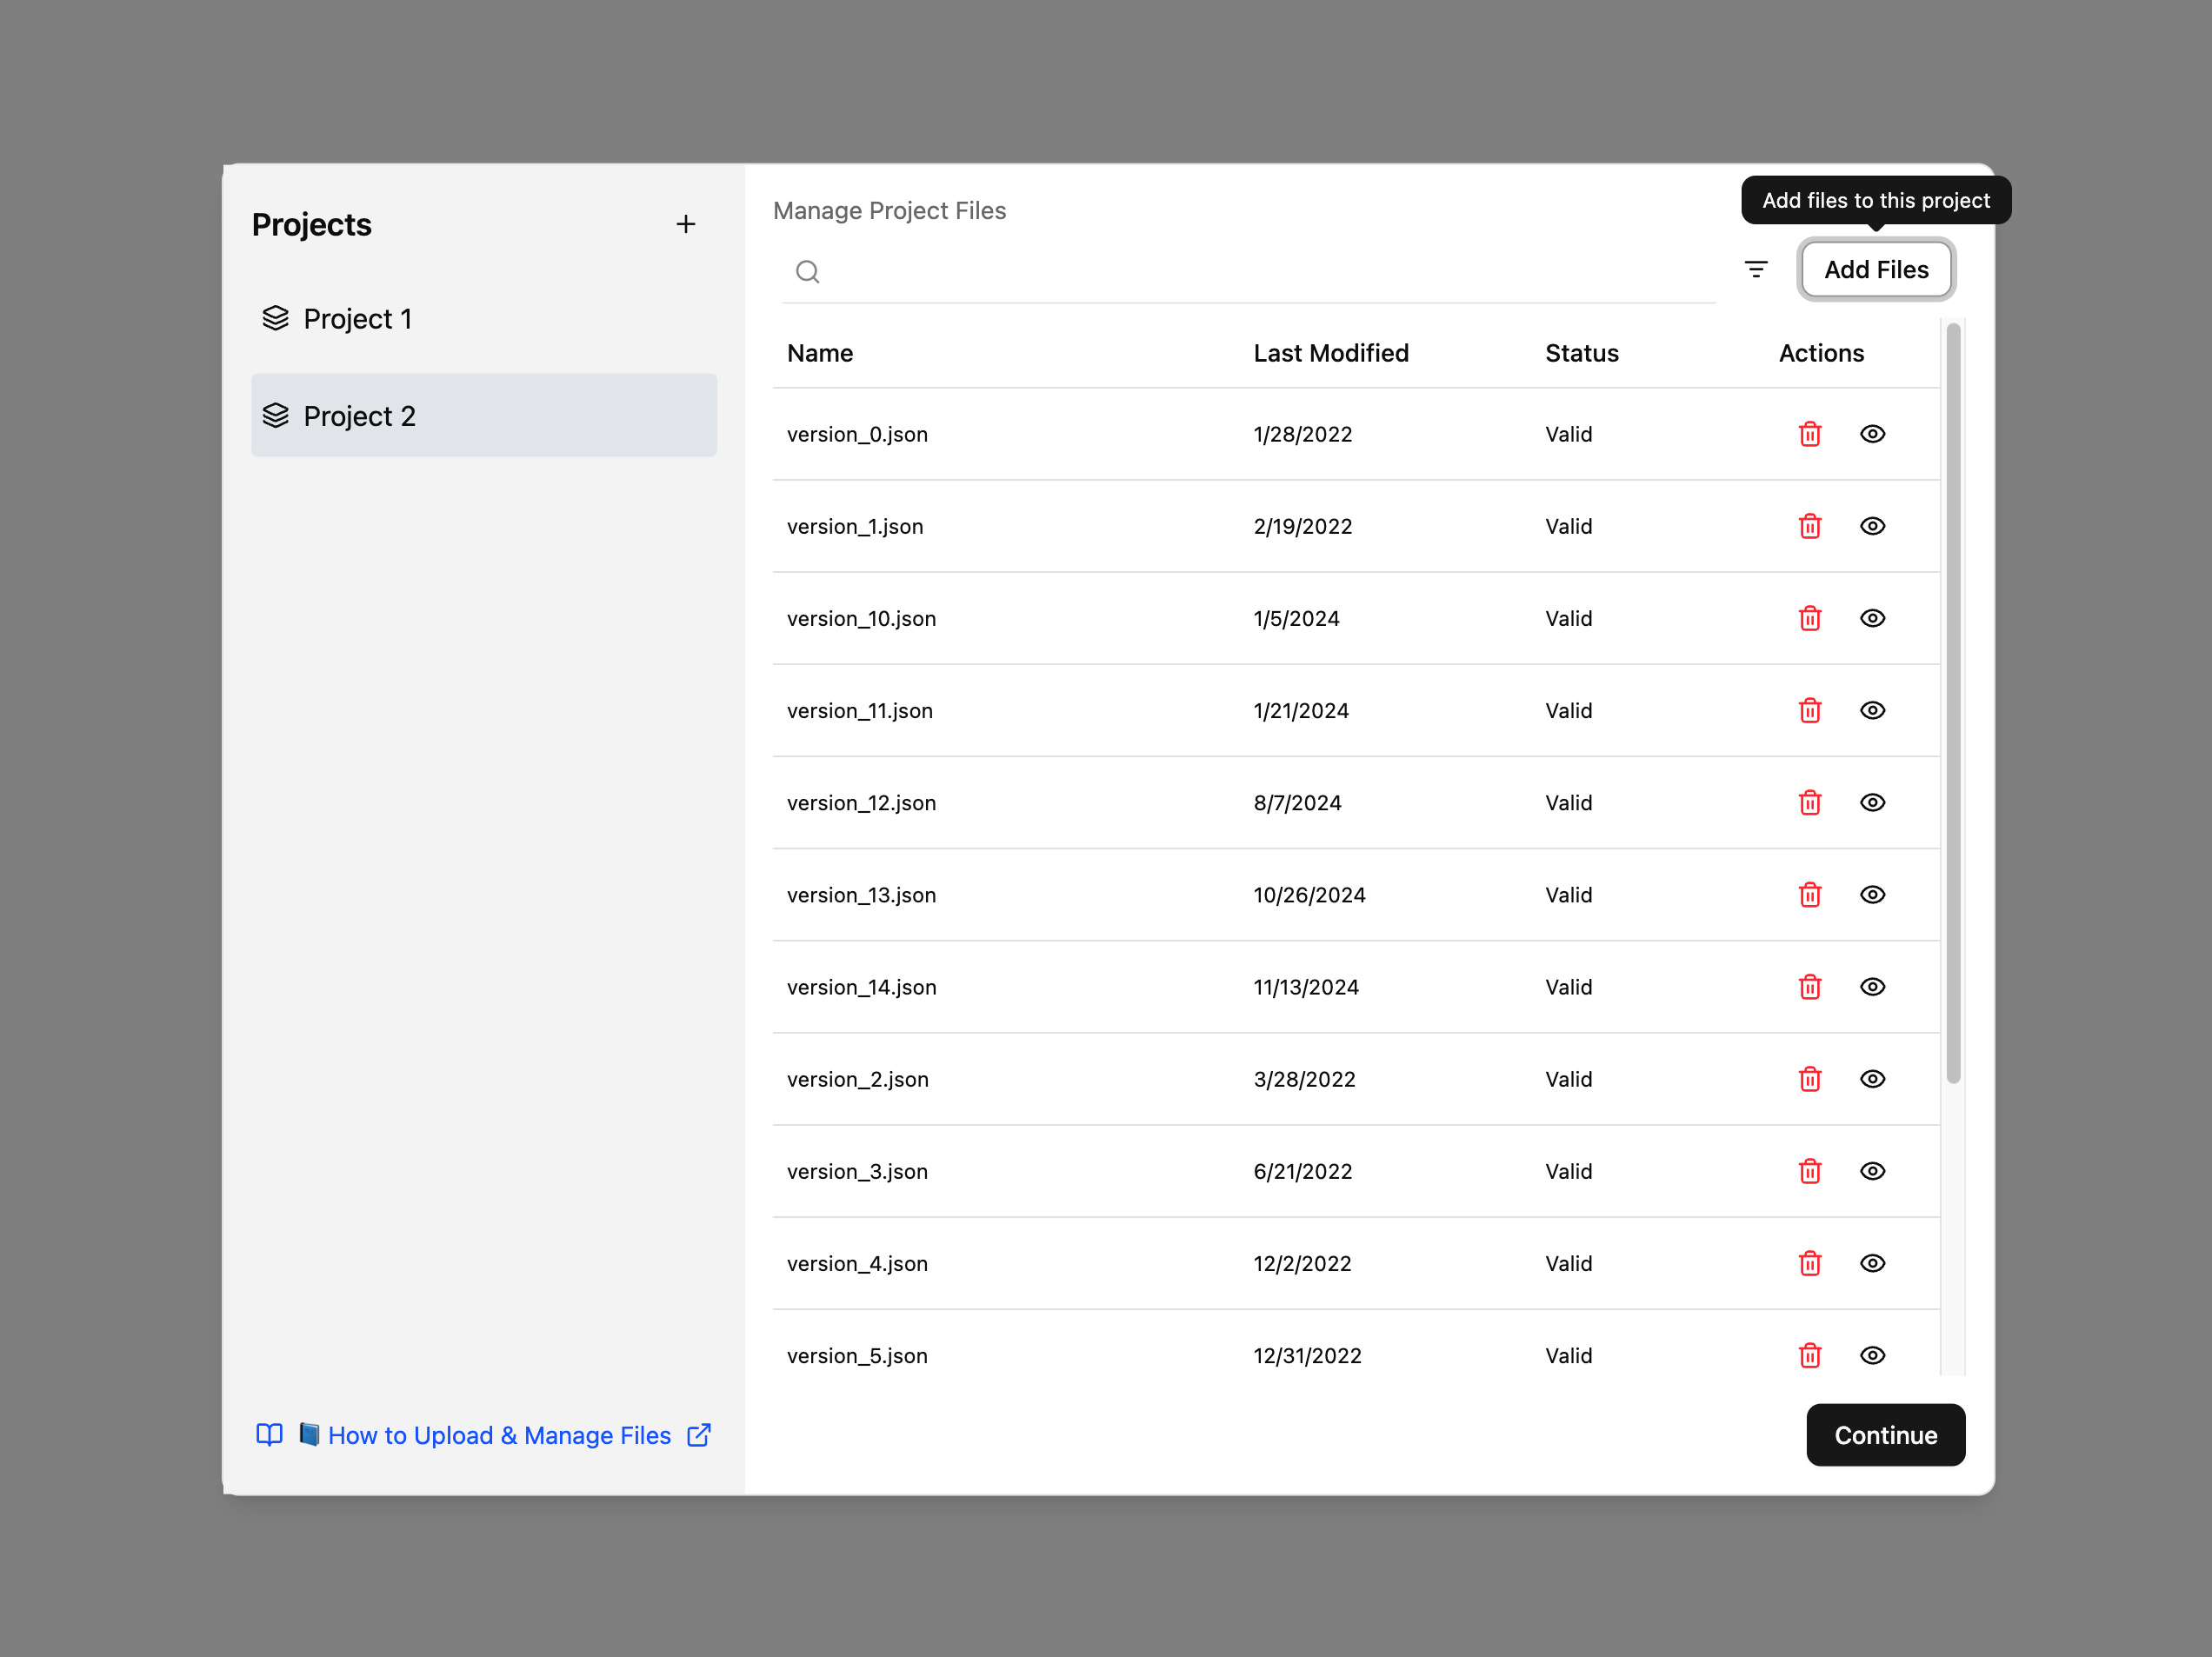Show version_13.json via eye icon
The image size is (2212, 1657).
point(1872,895)
